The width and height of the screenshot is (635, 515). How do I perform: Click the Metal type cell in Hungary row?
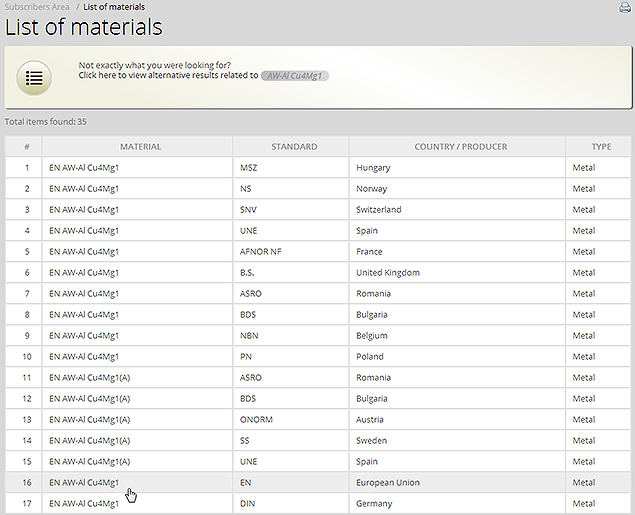click(598, 168)
